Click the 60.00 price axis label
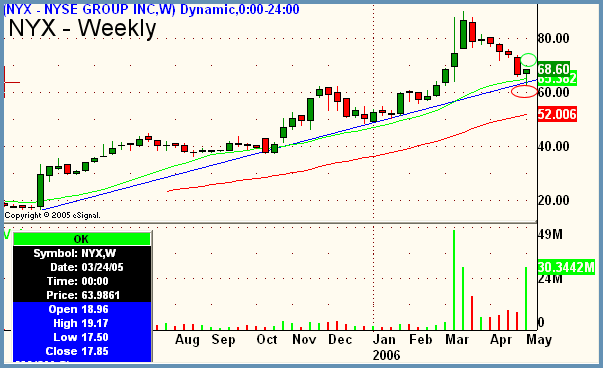Viewport: 603px width, 368px height. click(x=553, y=92)
